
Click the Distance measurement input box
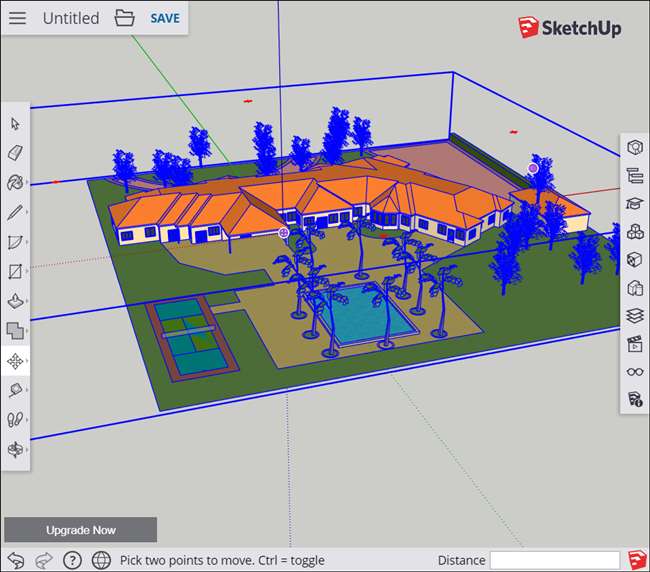pos(555,560)
